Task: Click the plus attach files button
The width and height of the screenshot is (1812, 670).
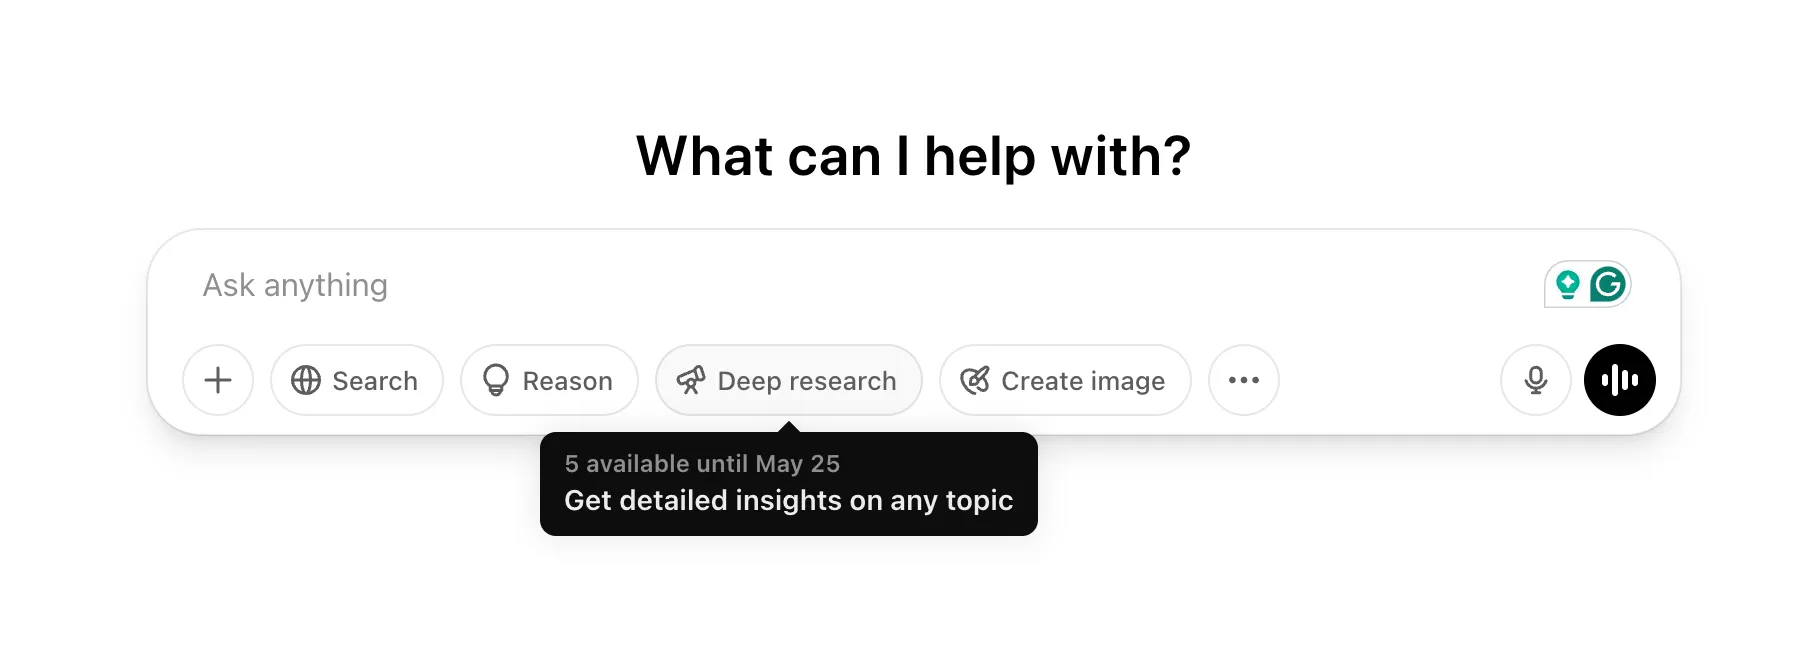Action: (x=218, y=380)
